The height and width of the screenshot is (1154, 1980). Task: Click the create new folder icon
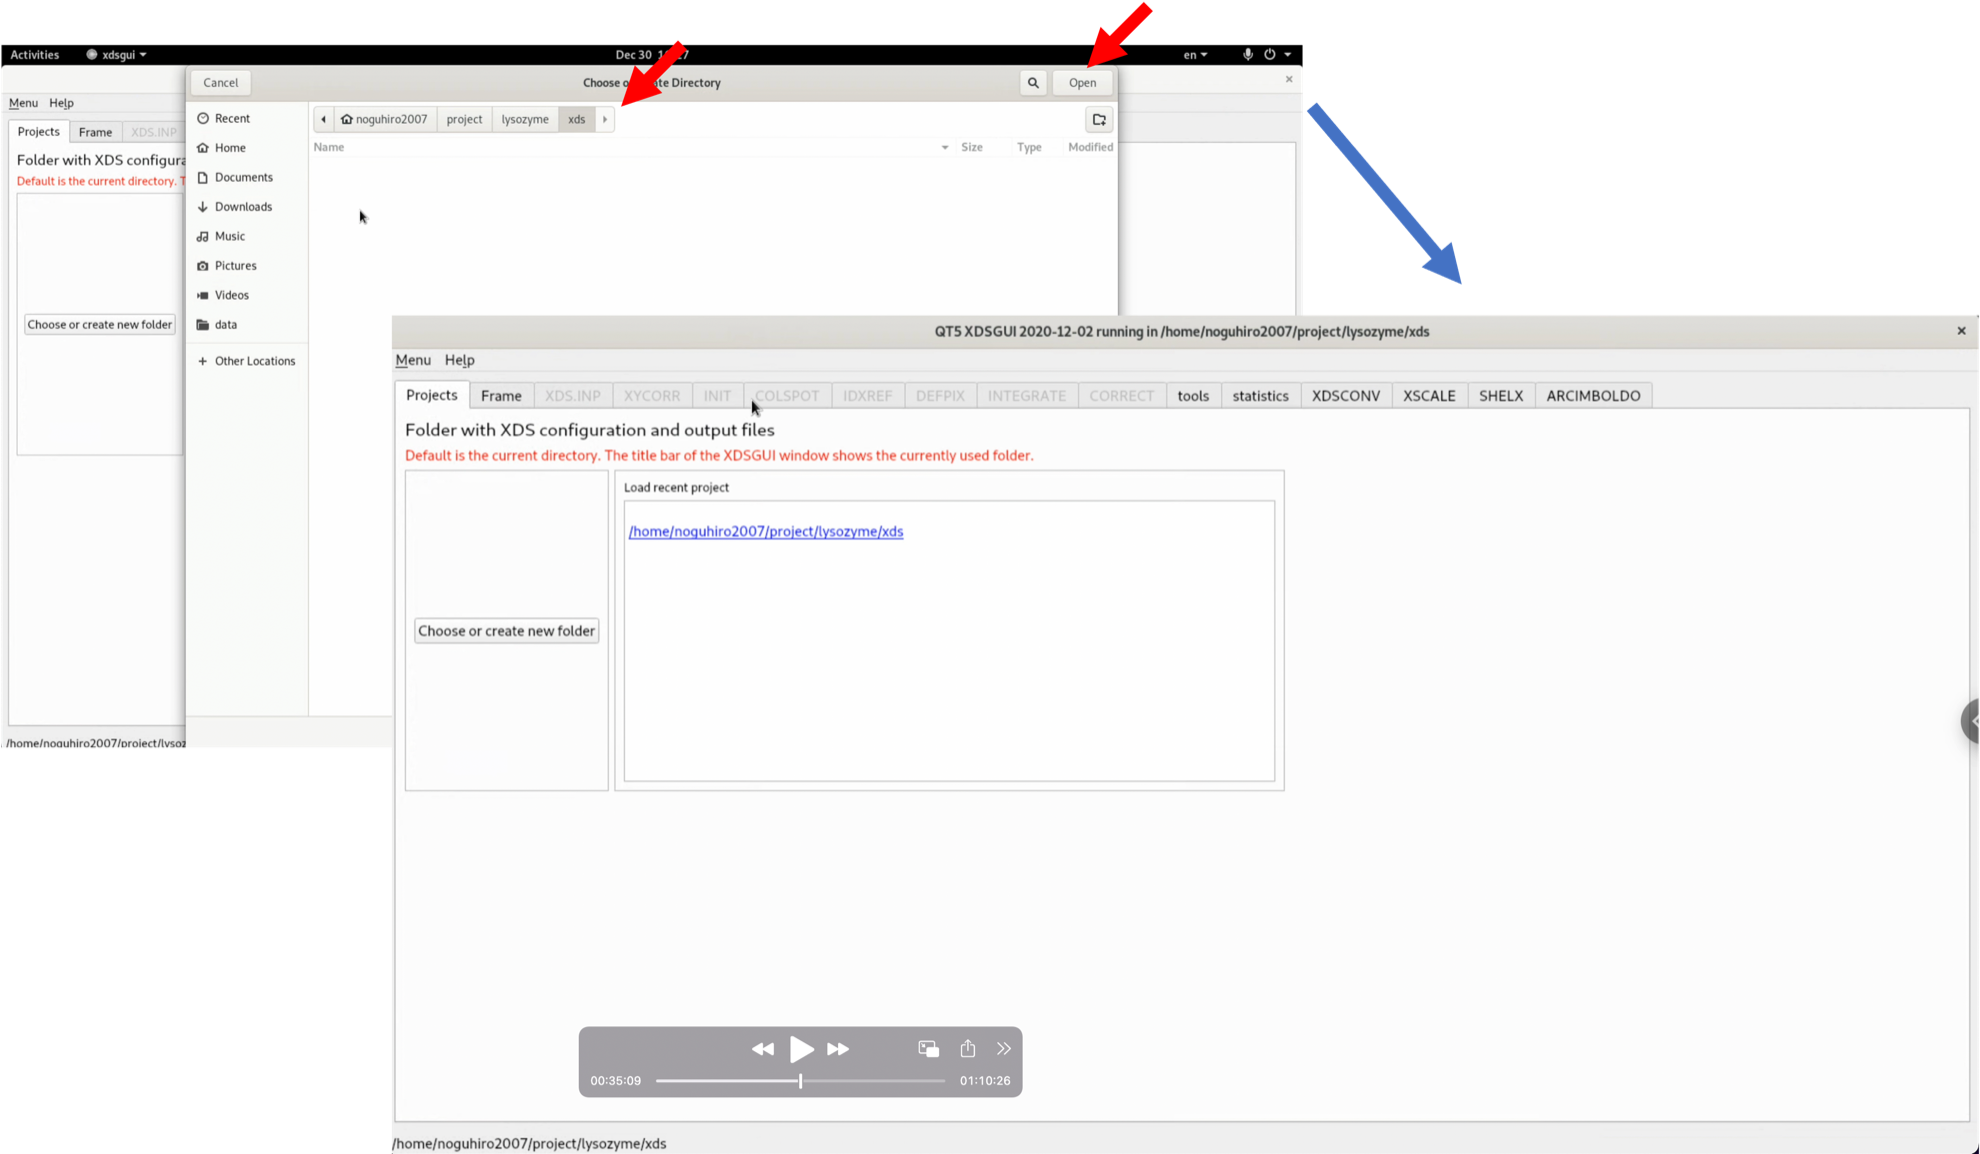click(1099, 120)
